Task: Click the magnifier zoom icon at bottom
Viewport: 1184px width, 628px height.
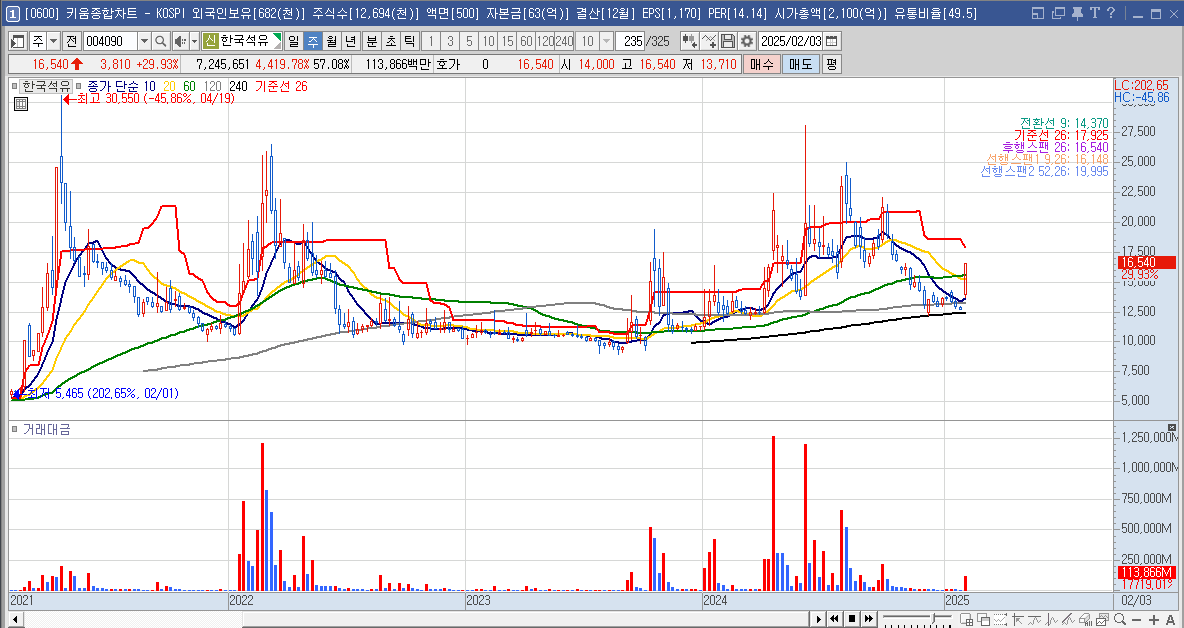Action: pos(1120,620)
